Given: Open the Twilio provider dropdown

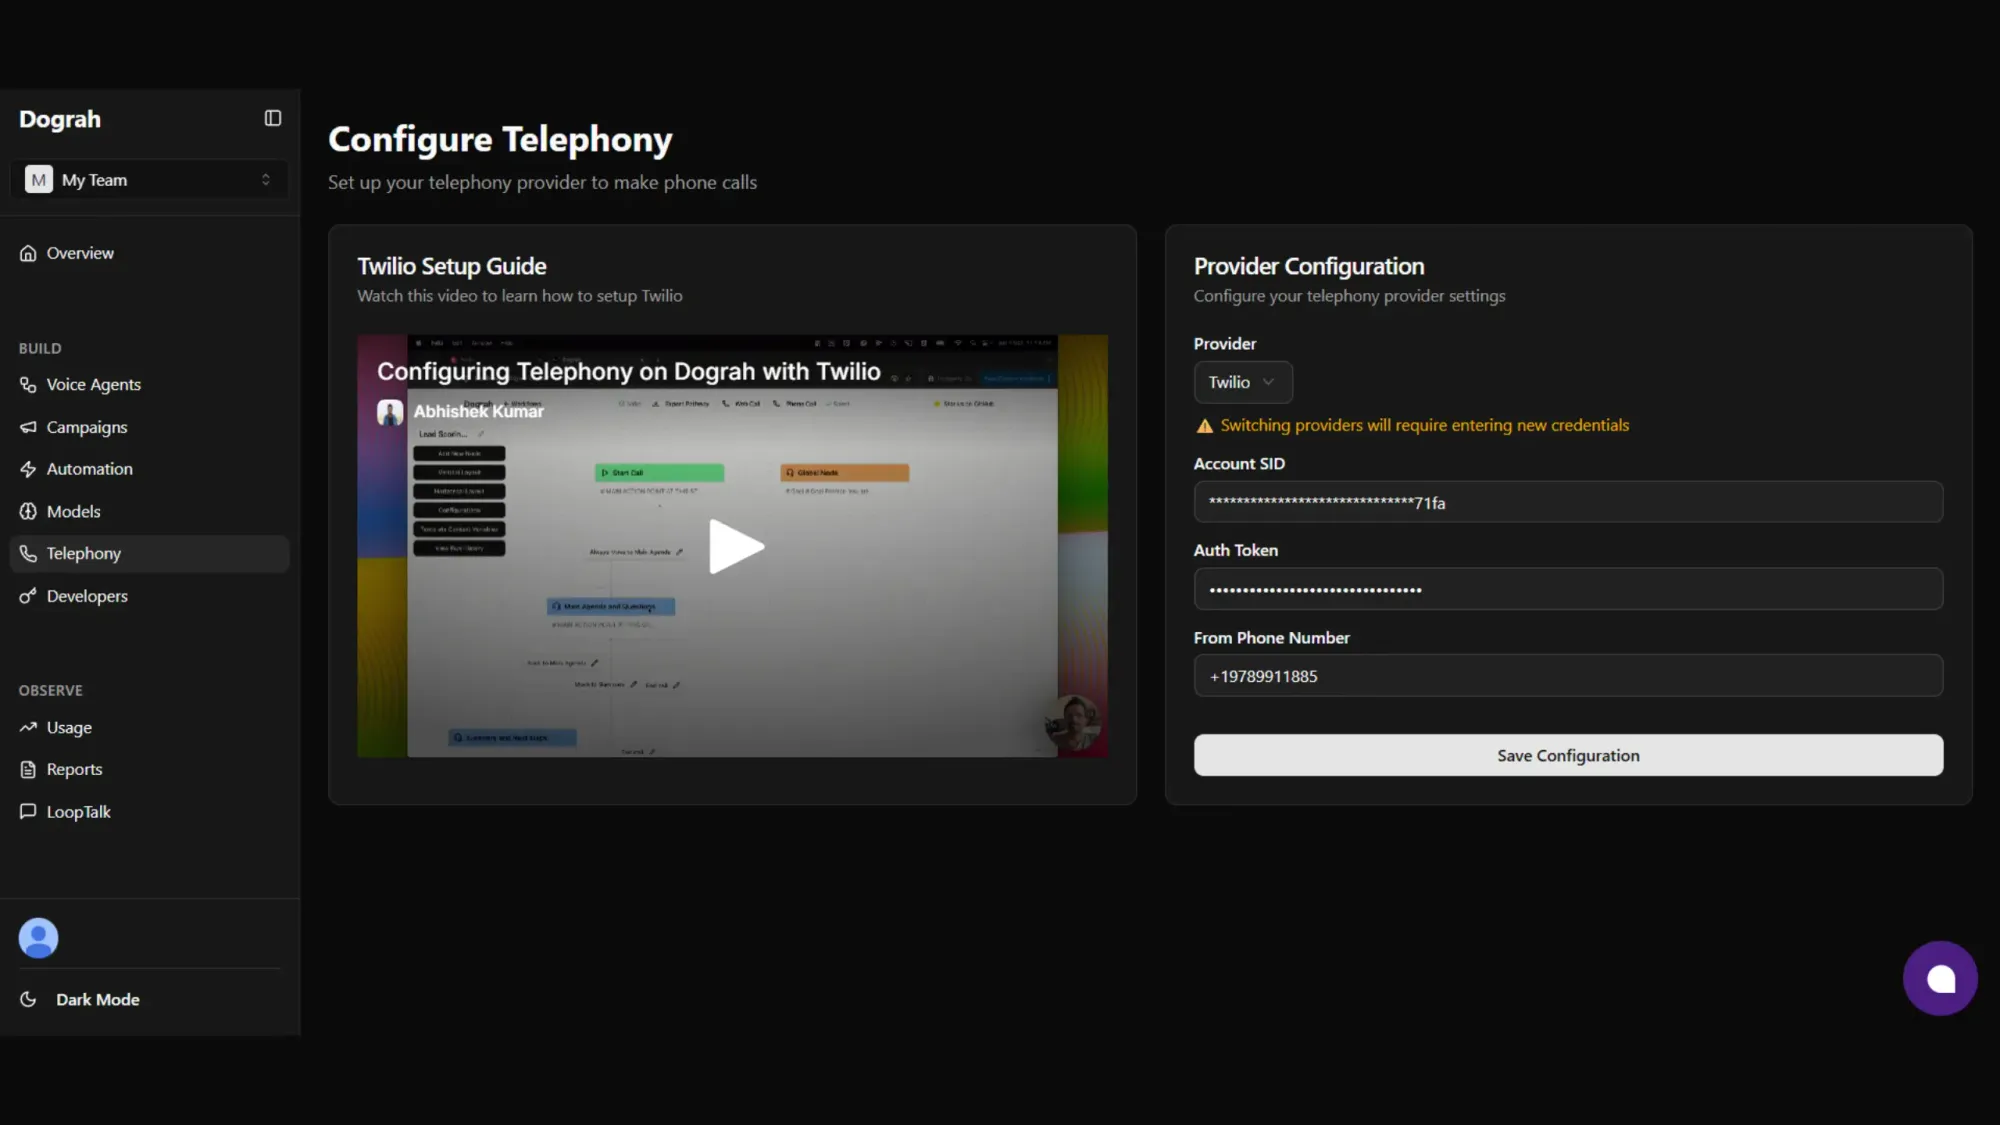Looking at the screenshot, I should tap(1242, 382).
